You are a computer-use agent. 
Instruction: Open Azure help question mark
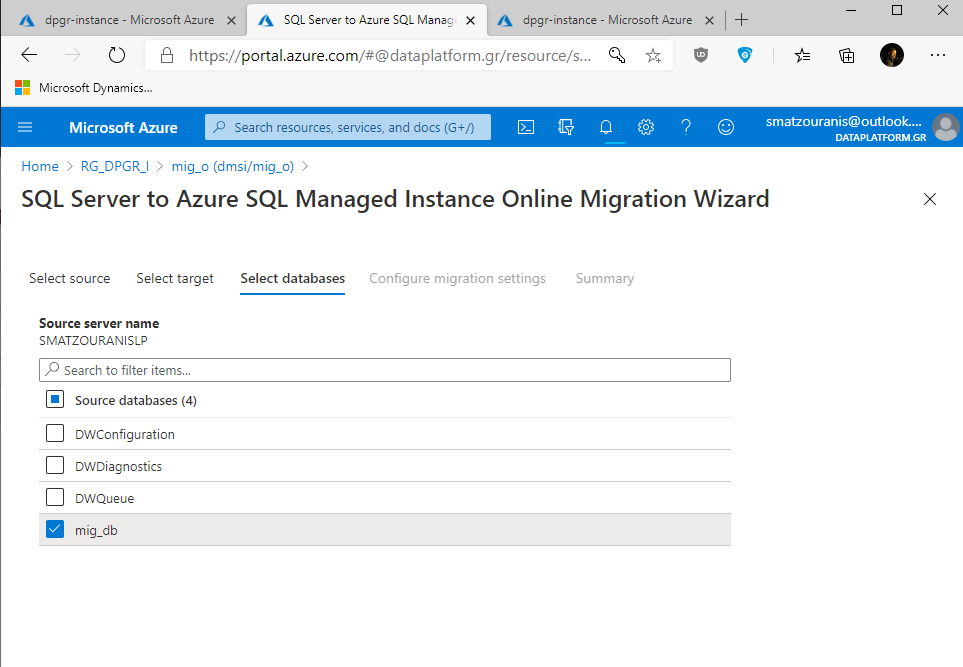(686, 127)
